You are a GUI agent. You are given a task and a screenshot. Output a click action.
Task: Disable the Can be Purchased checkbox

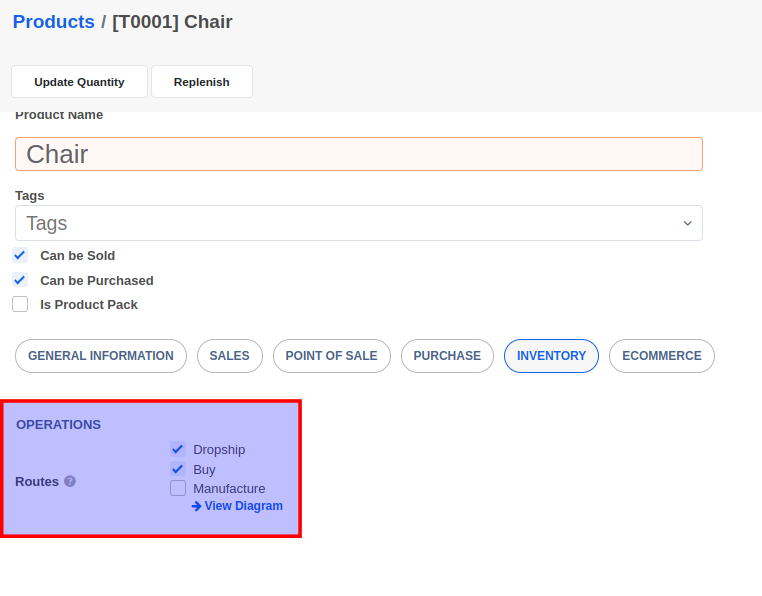[x=20, y=280]
